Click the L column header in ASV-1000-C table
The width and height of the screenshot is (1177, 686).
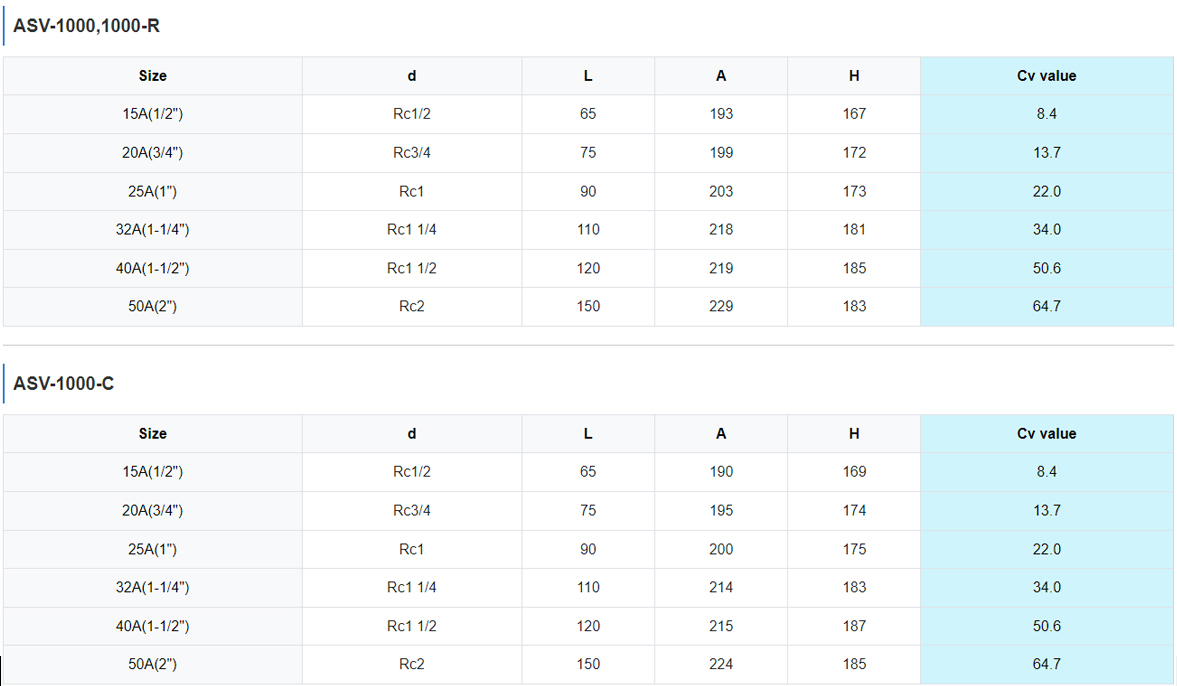pos(588,434)
